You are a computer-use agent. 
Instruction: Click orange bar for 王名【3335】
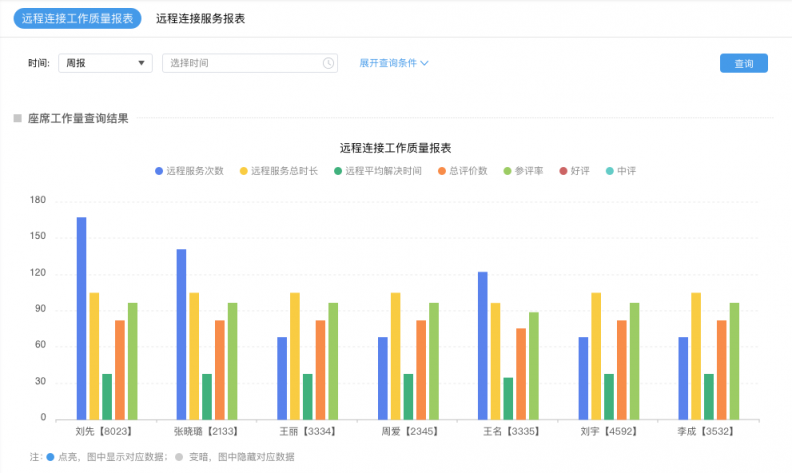click(521, 374)
